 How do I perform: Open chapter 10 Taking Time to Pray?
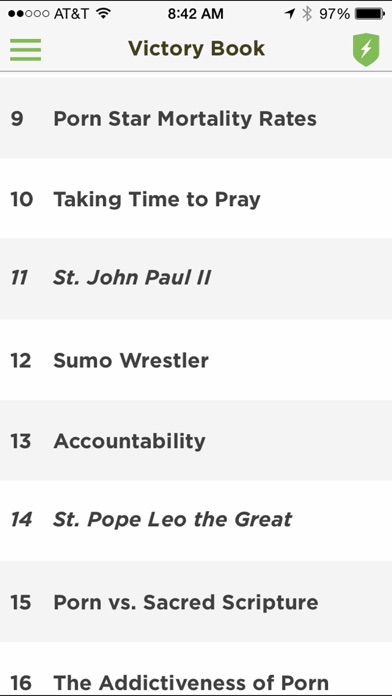coord(196,199)
